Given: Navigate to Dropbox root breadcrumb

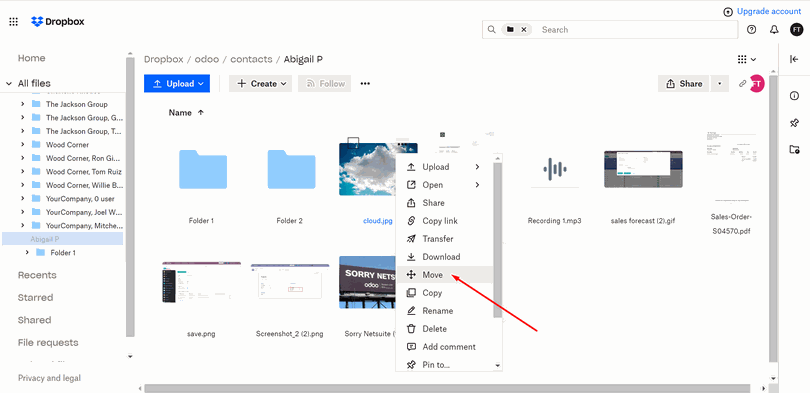Looking at the screenshot, I should point(164,59).
